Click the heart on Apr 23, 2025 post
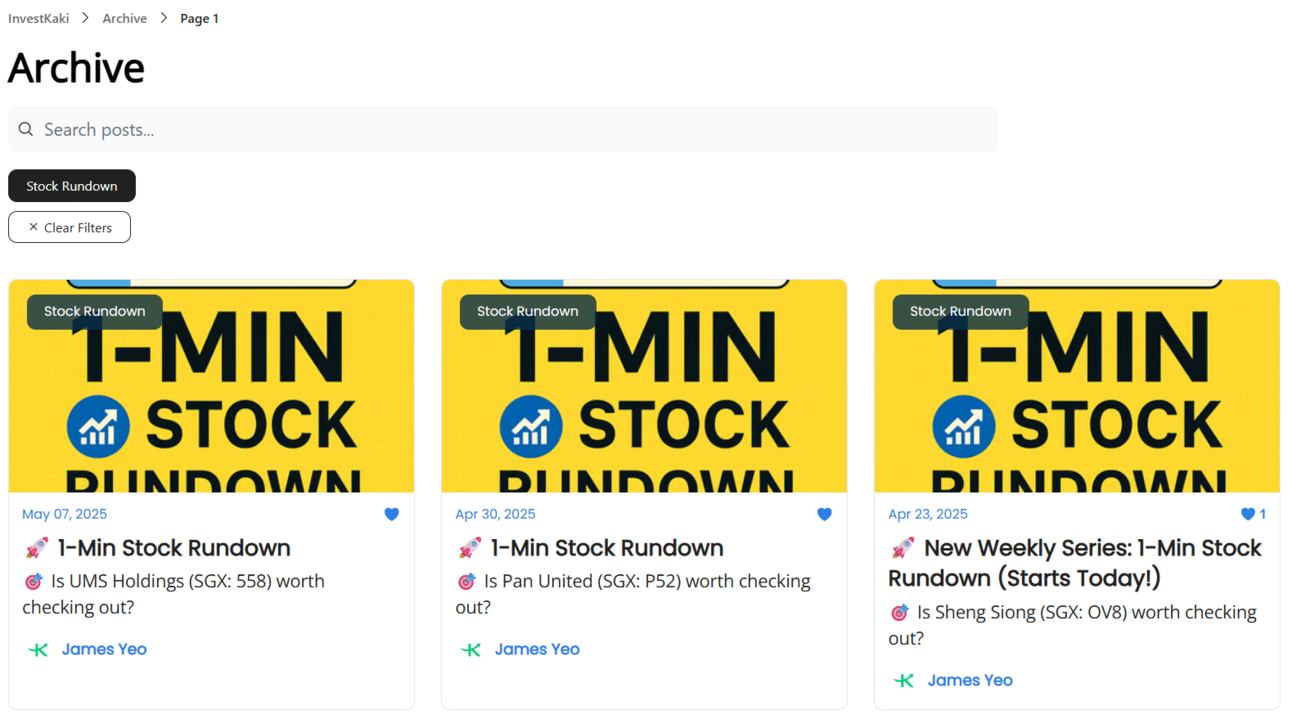1292x715 pixels. point(1247,514)
